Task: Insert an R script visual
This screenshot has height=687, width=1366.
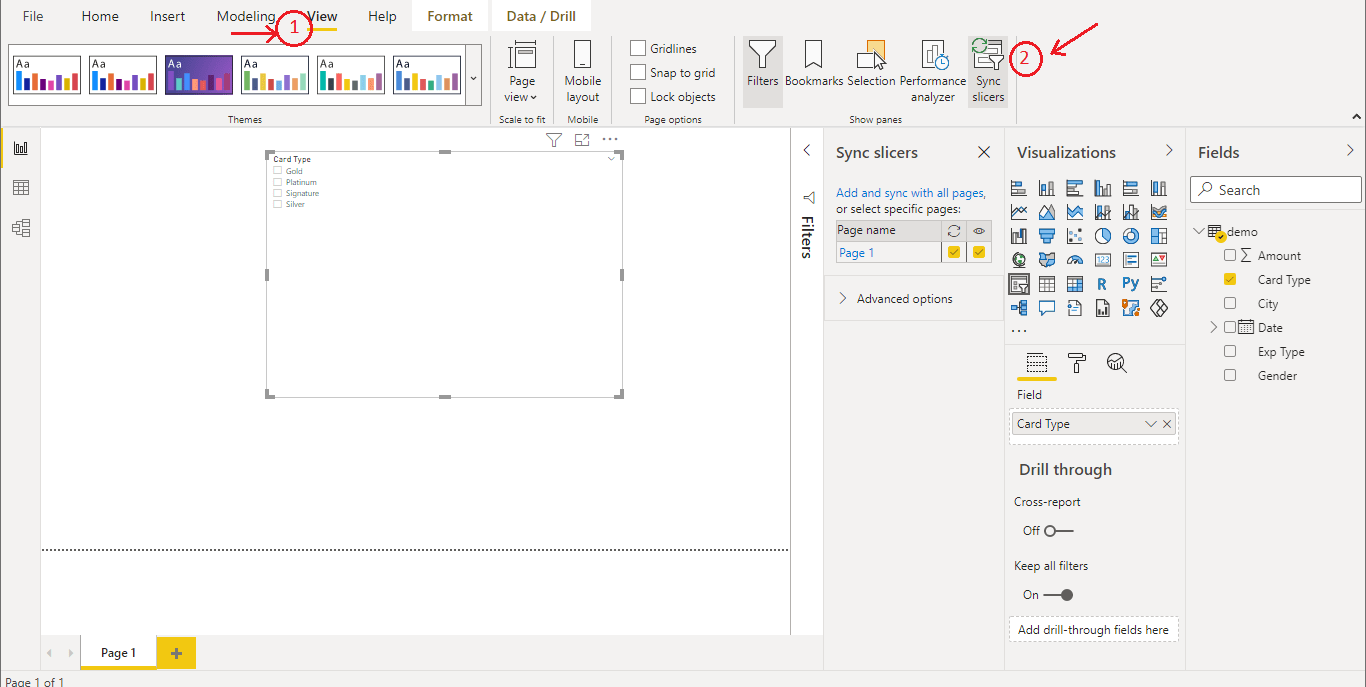Action: [x=1102, y=284]
